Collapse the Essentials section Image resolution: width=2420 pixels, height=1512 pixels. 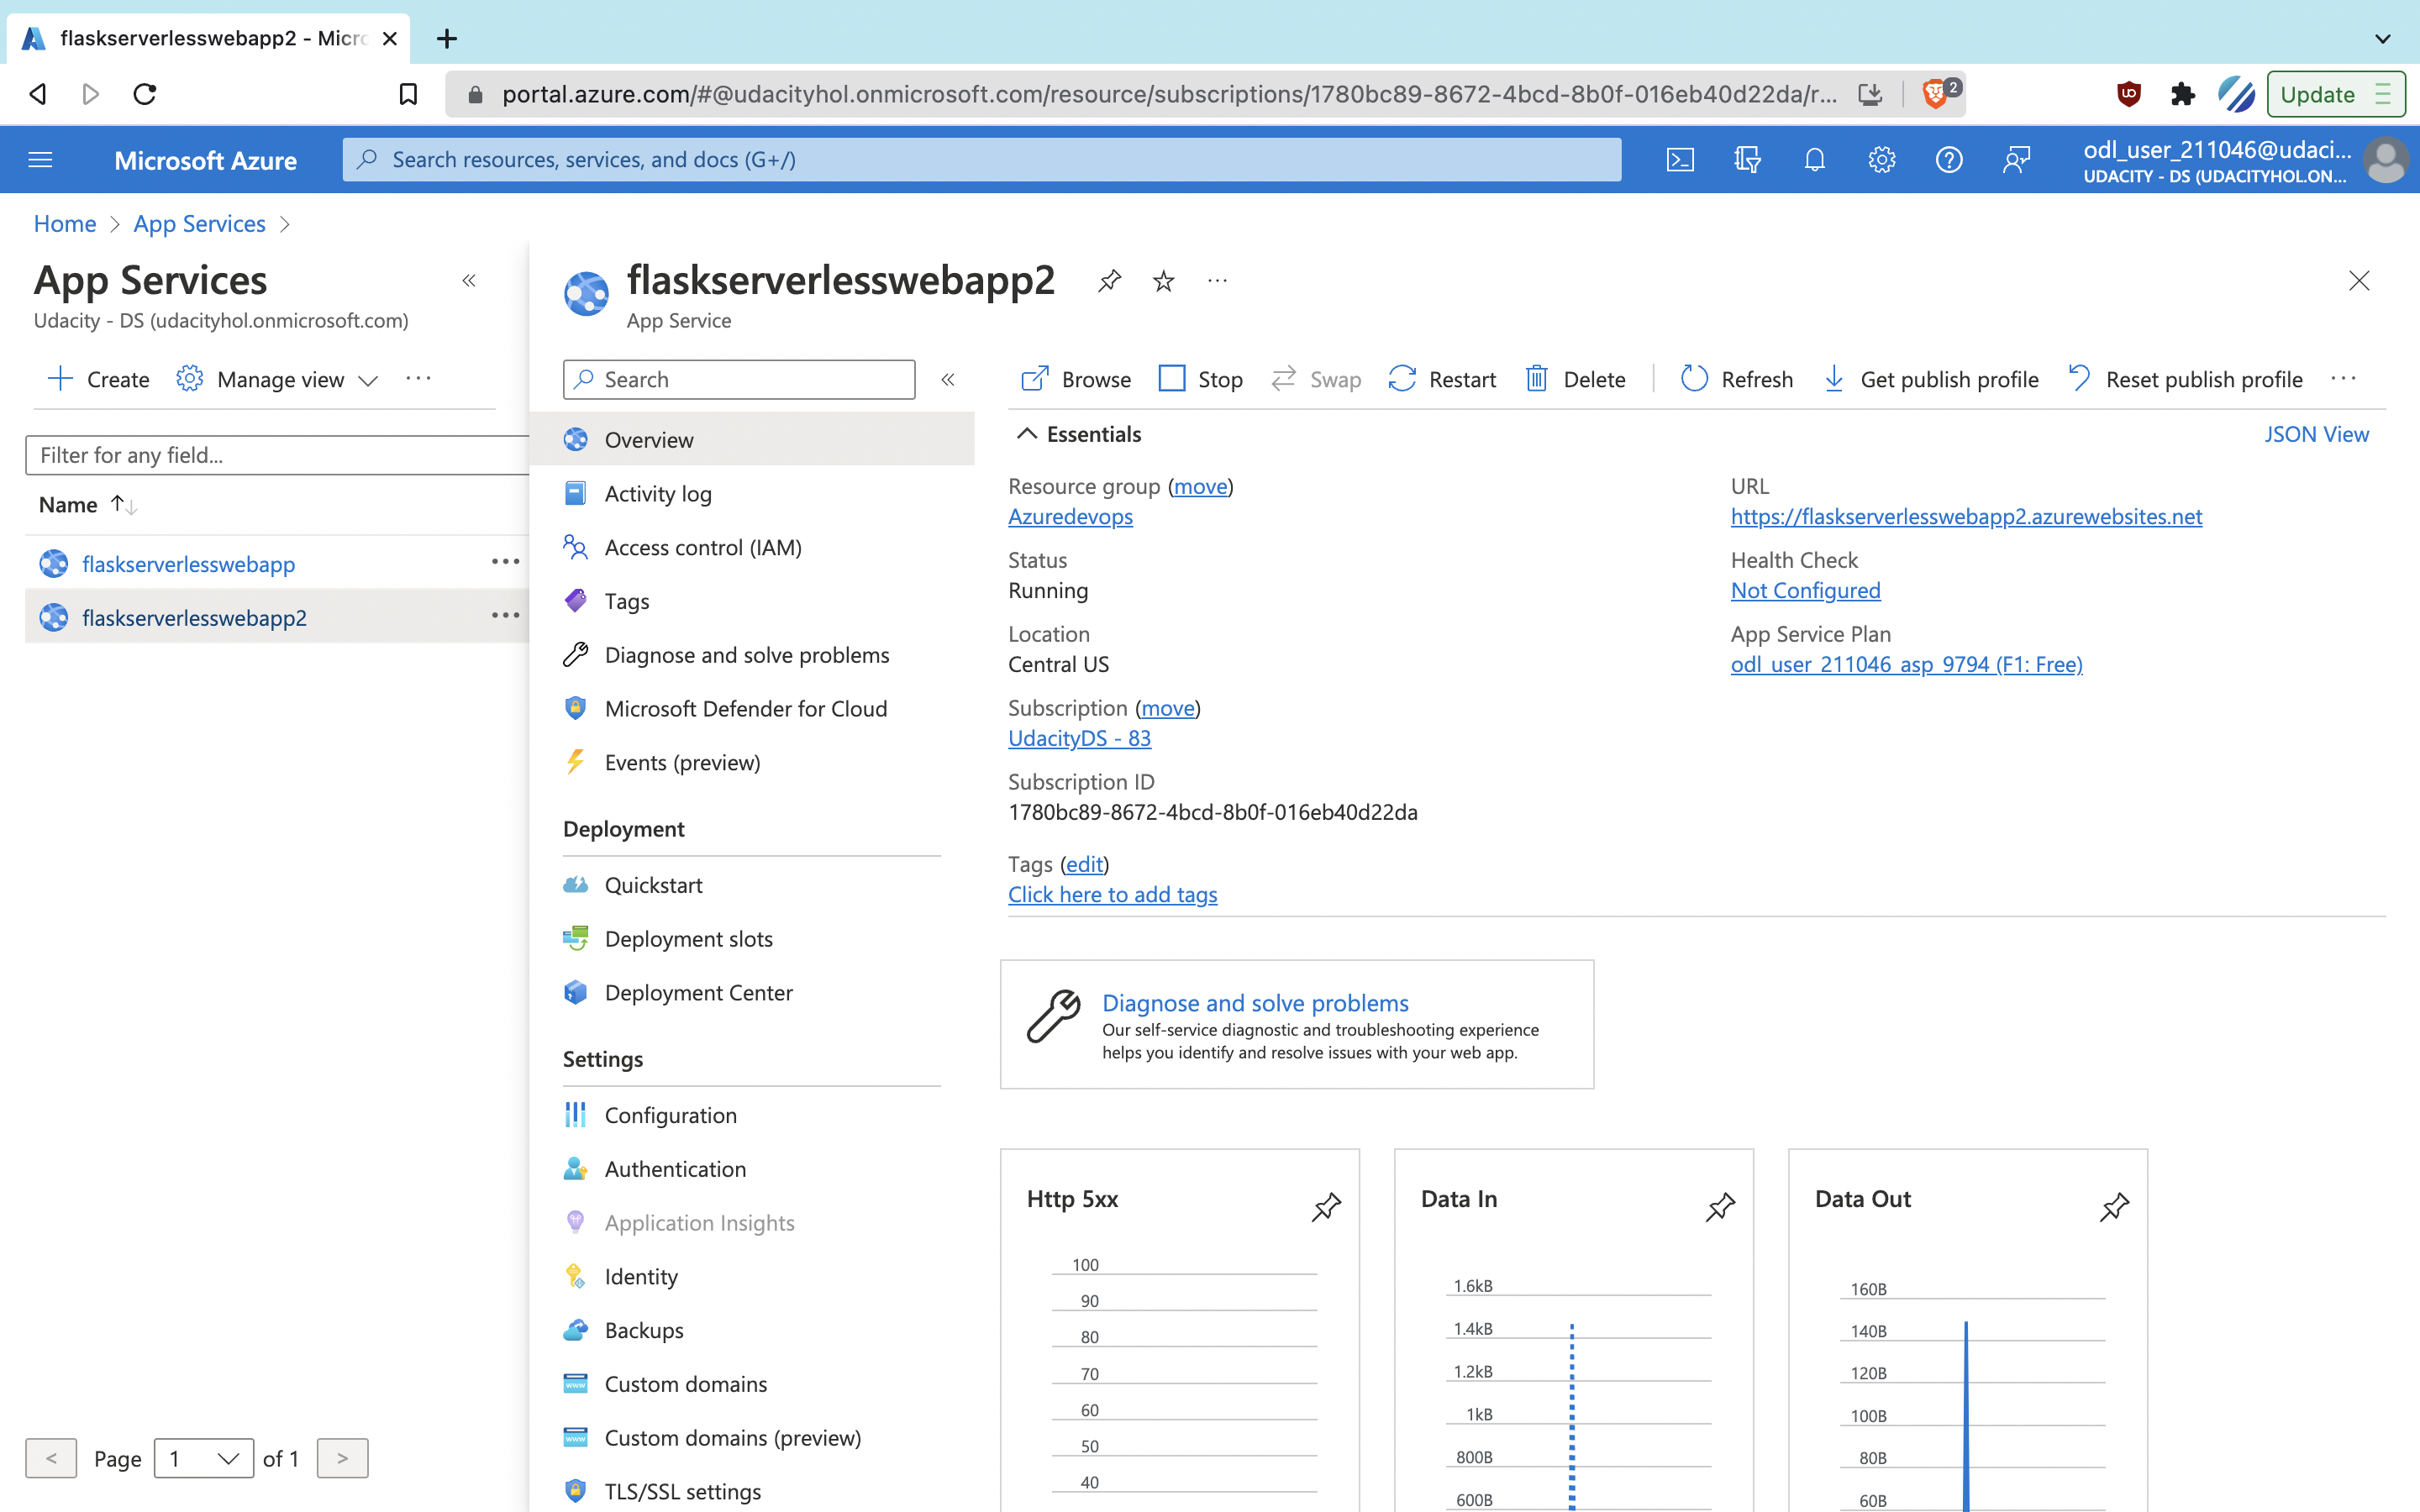coord(1027,434)
